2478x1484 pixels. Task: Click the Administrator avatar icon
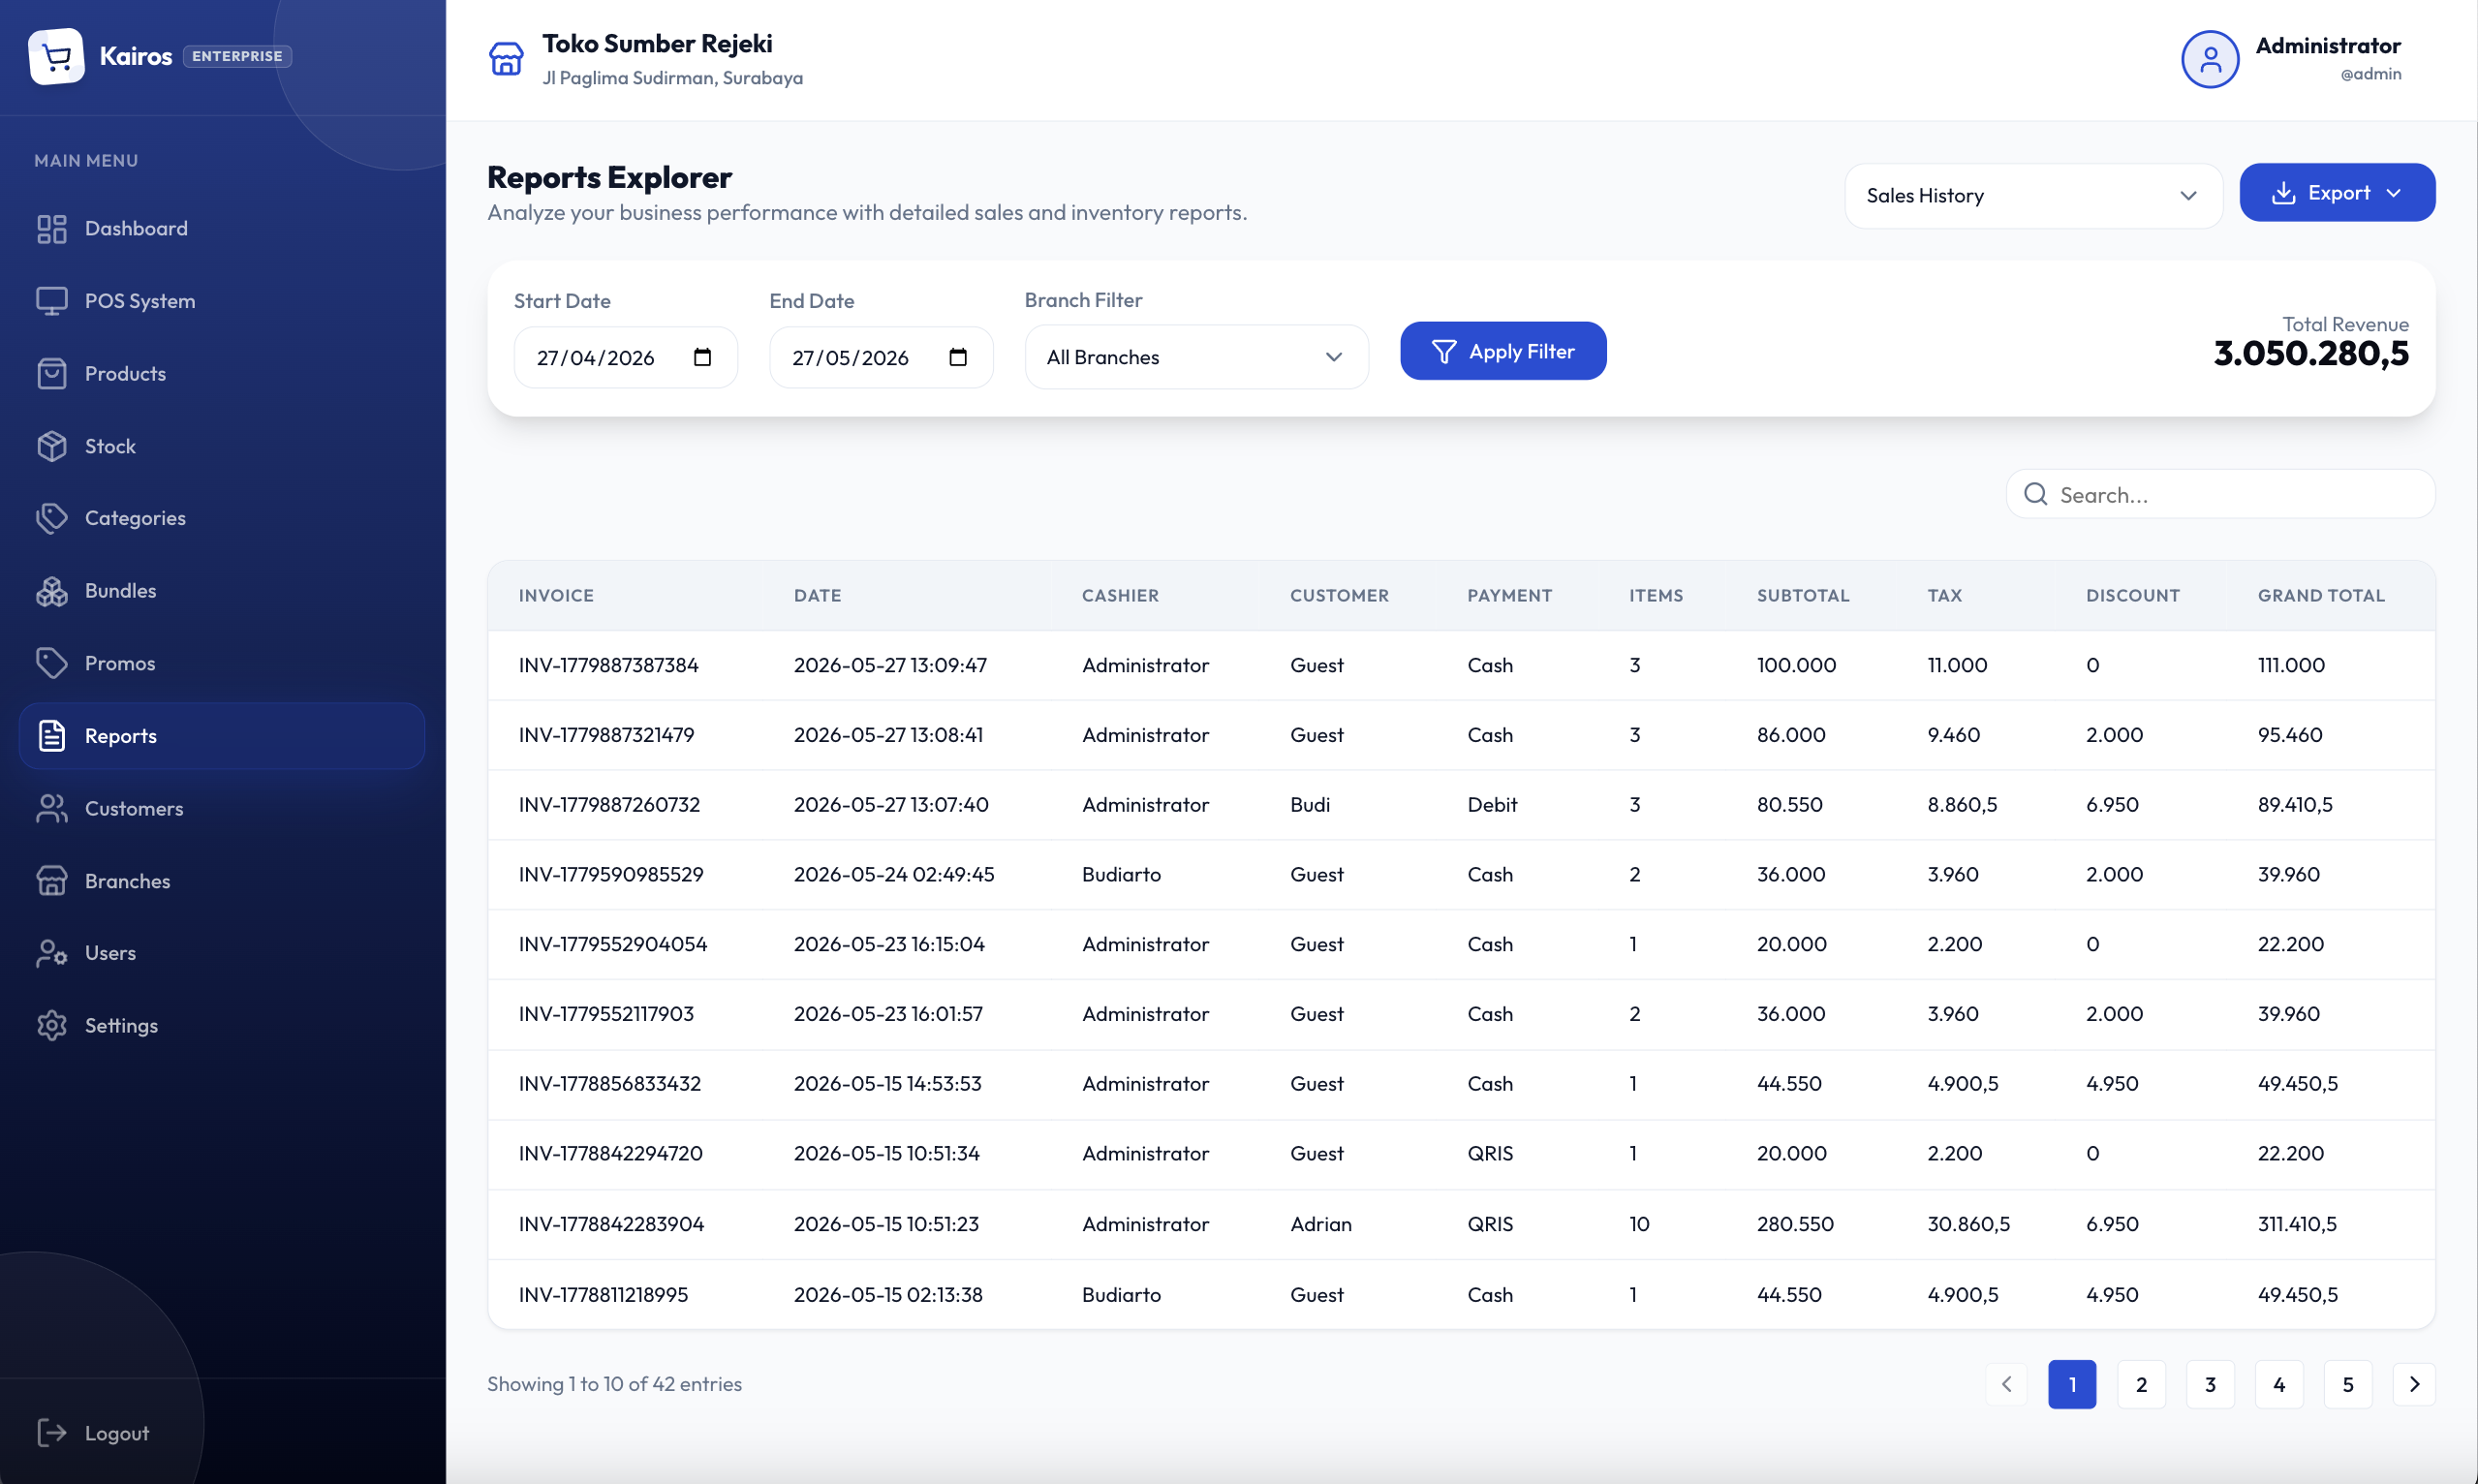2210,59
